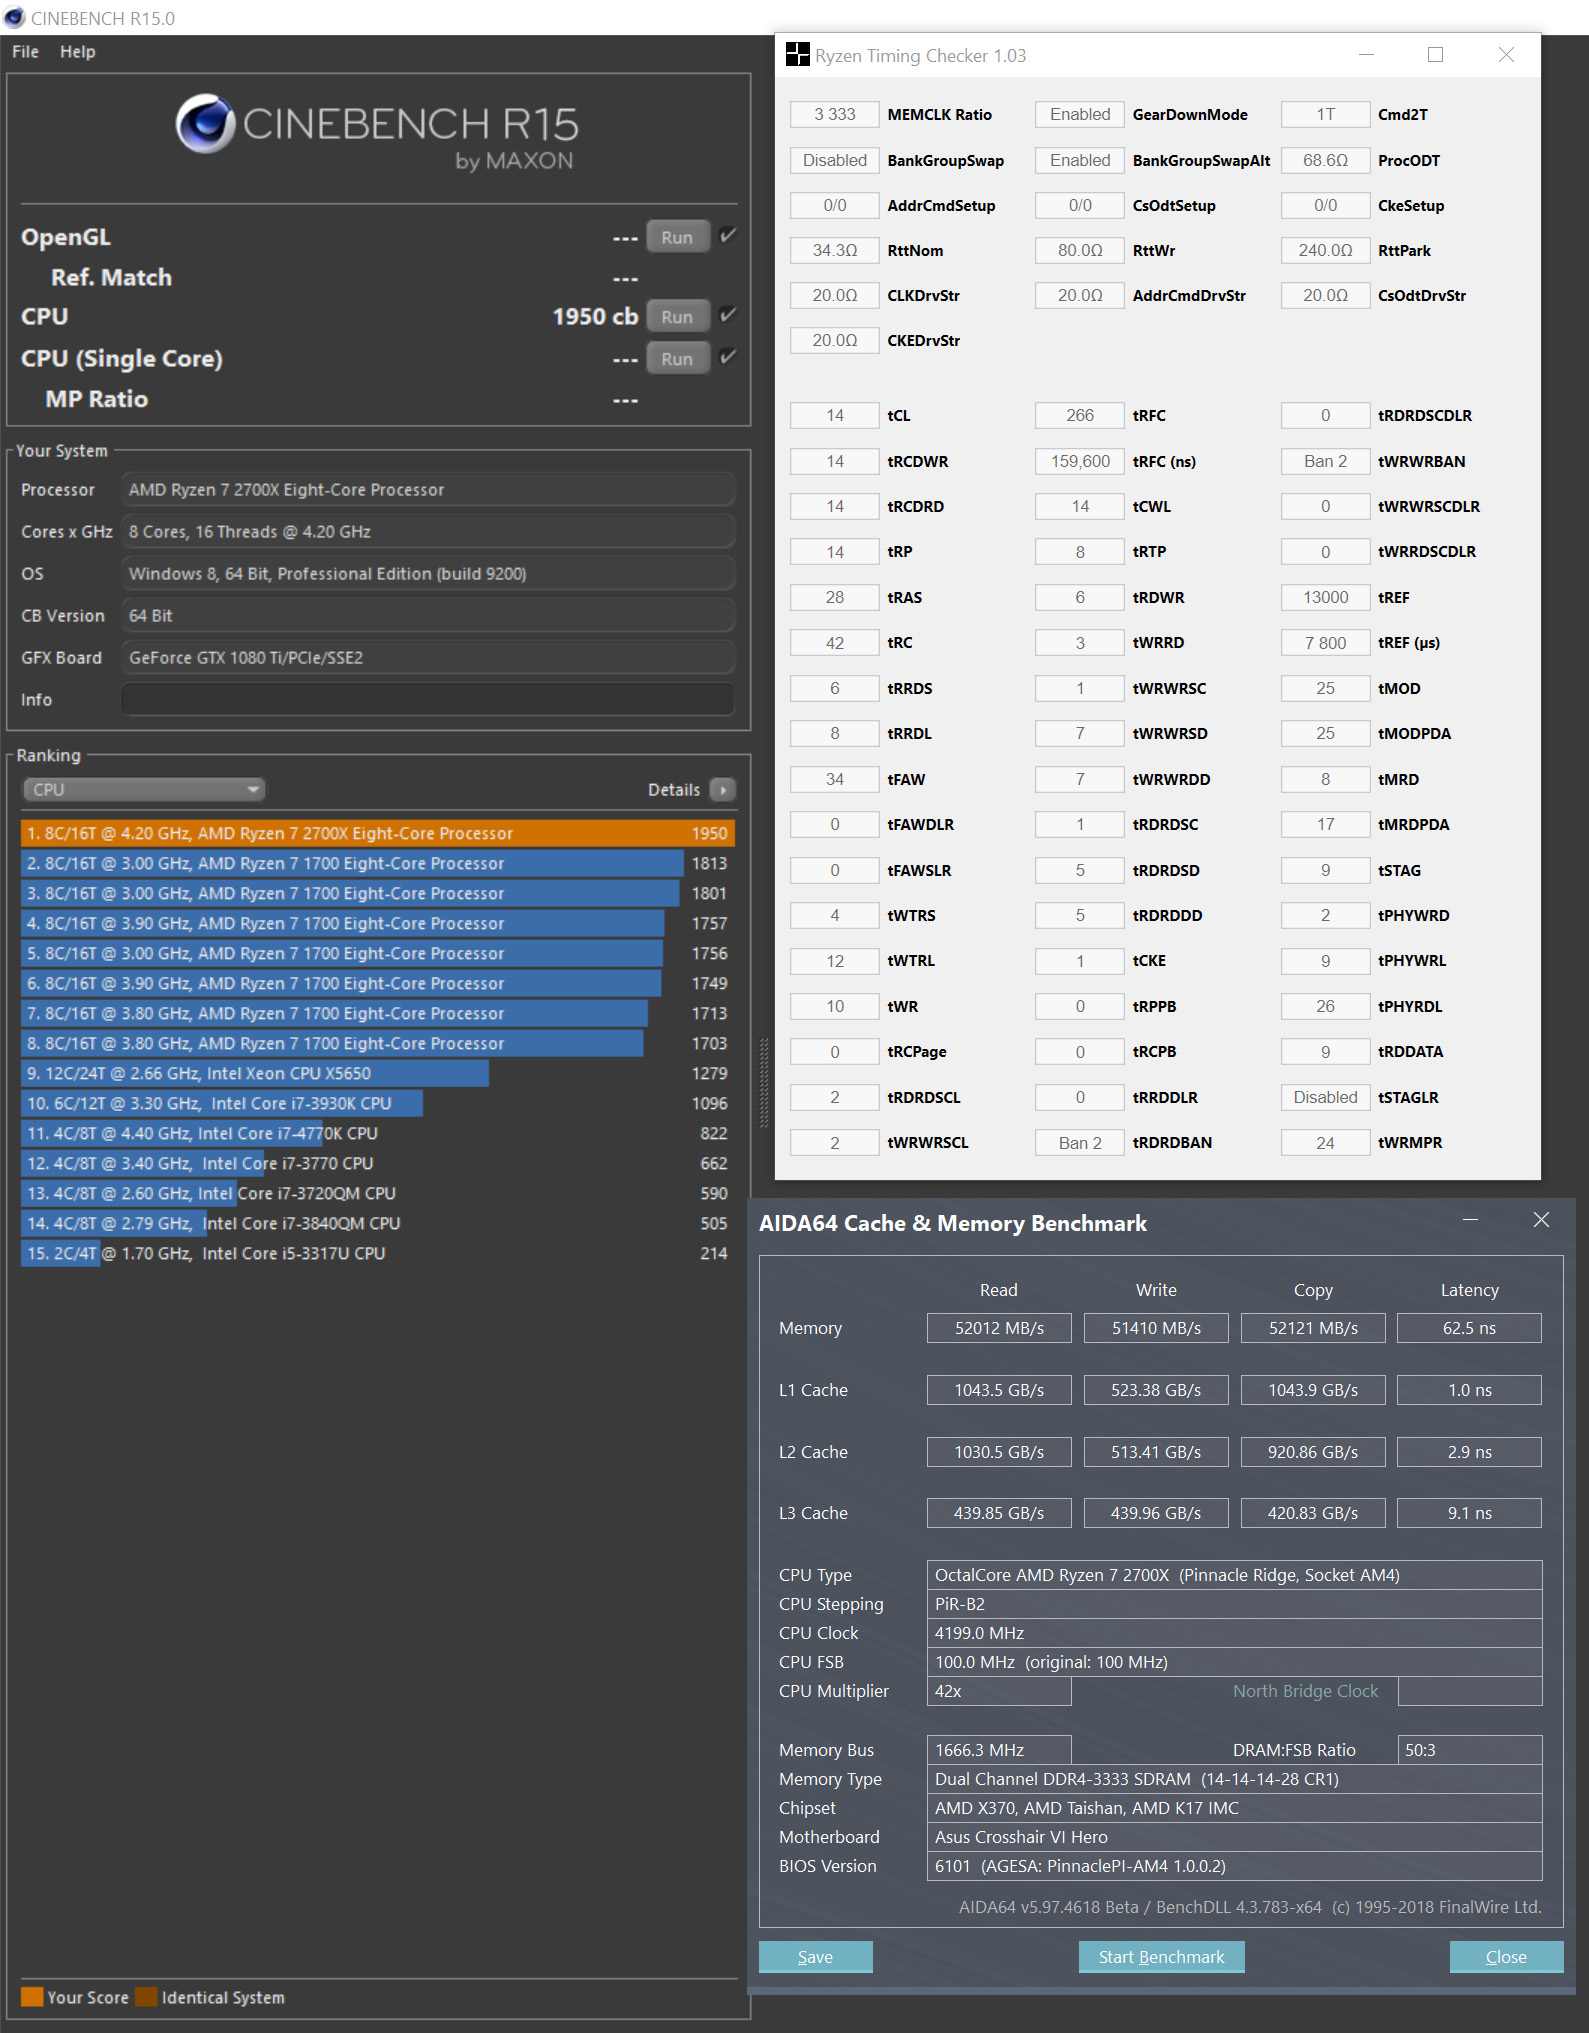Click the Processor field AMD Ryzen 7 2700X
This screenshot has height=2033, width=1589.
[428, 490]
